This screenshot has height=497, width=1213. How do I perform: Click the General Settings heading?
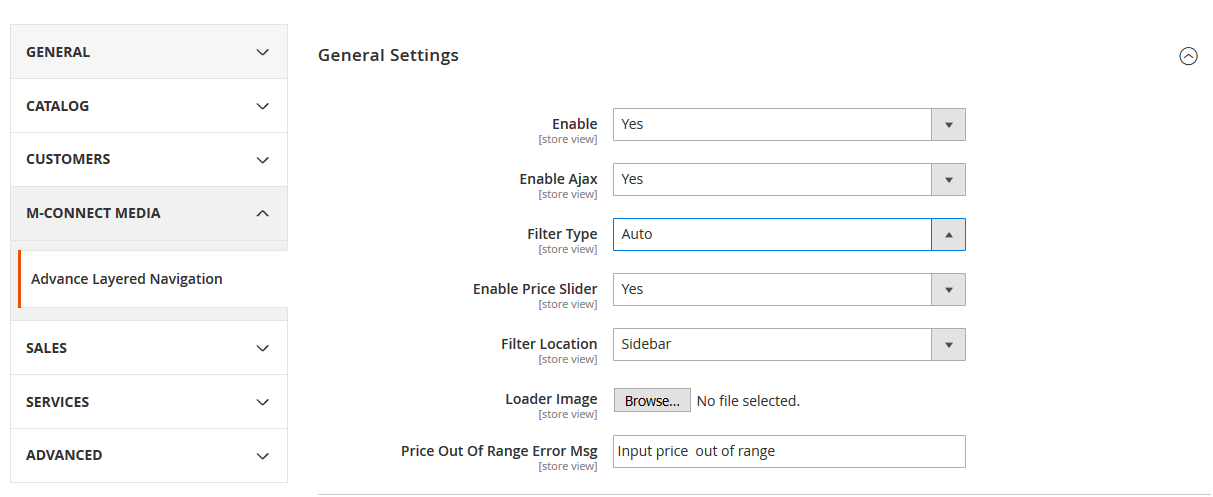(x=388, y=55)
